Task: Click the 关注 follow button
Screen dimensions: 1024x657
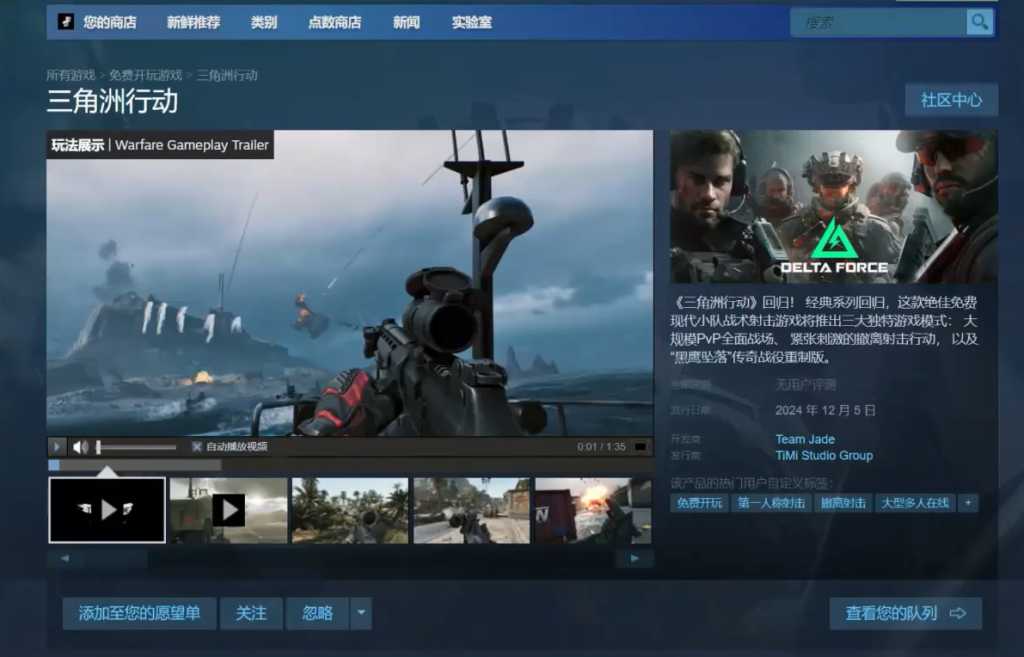Action: tap(251, 613)
